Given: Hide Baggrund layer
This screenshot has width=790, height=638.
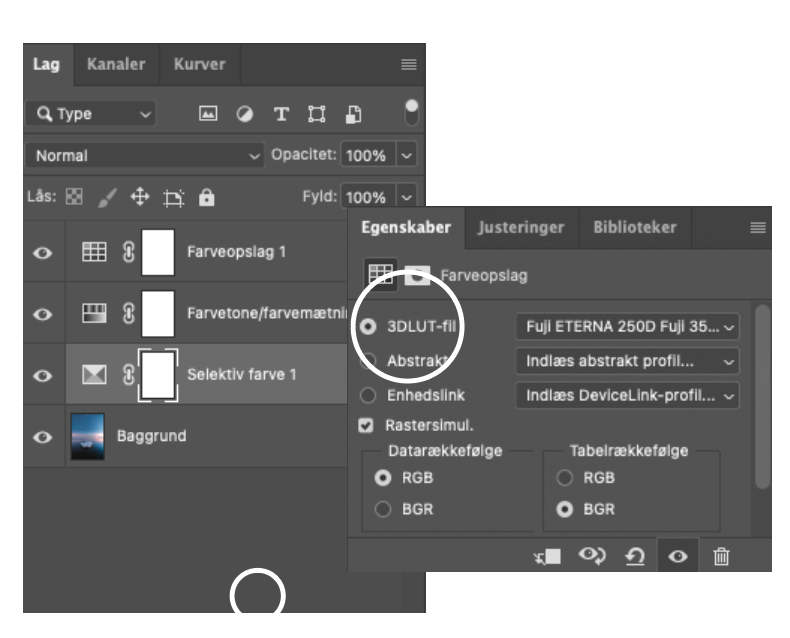Looking at the screenshot, I should [43, 437].
